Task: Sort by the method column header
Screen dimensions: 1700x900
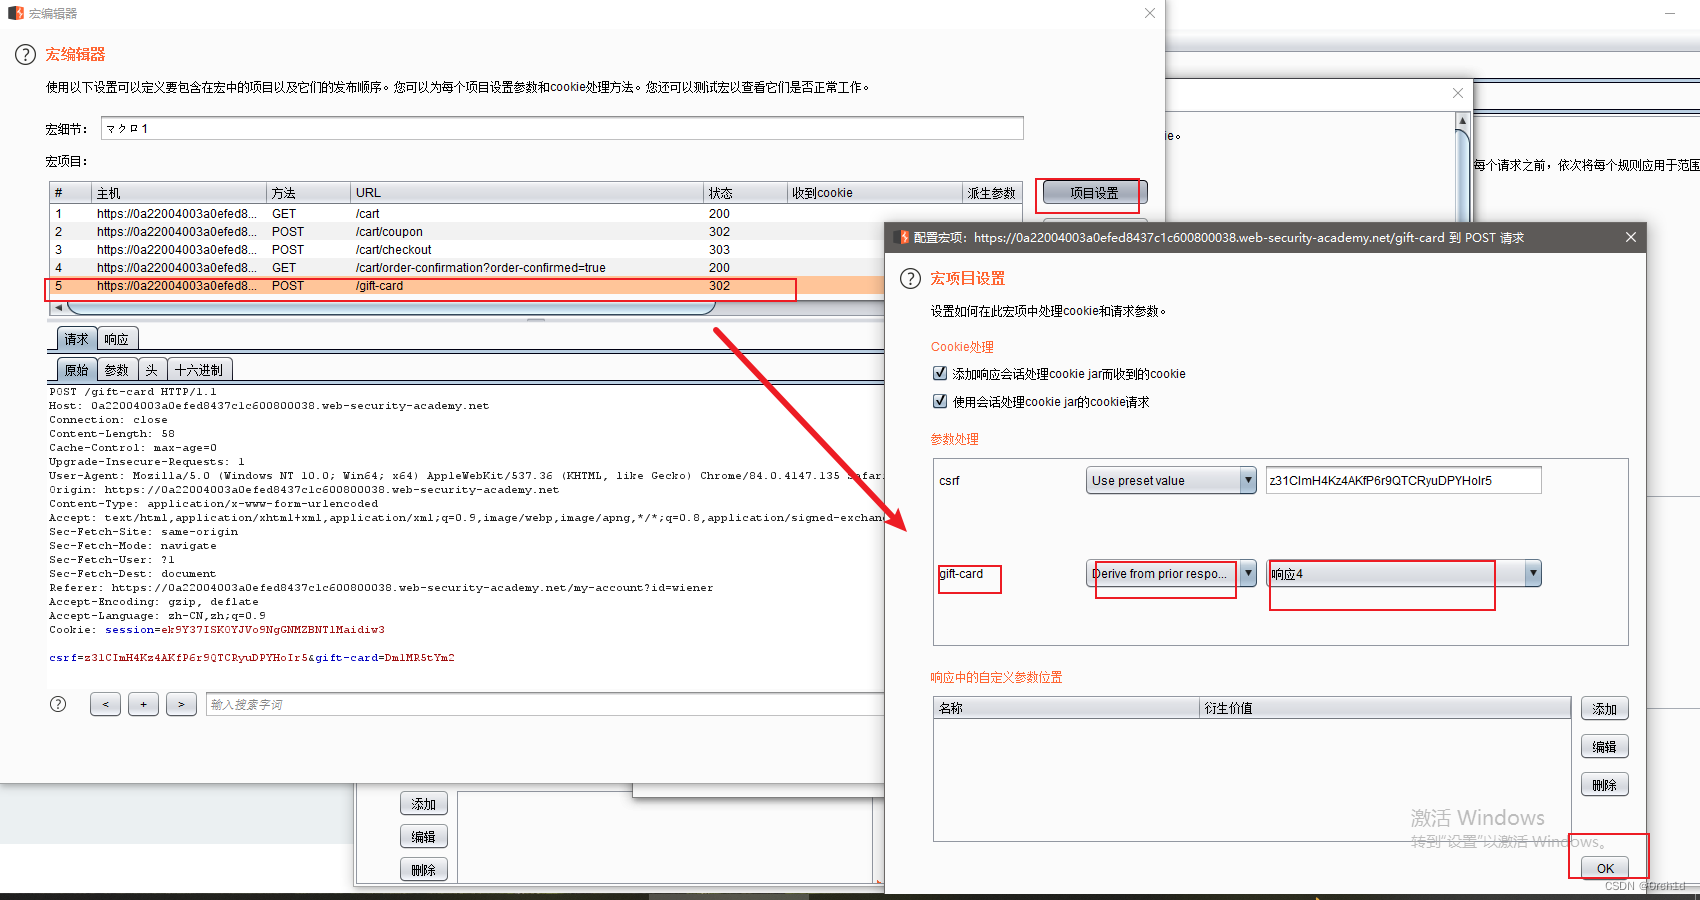Action: (308, 193)
